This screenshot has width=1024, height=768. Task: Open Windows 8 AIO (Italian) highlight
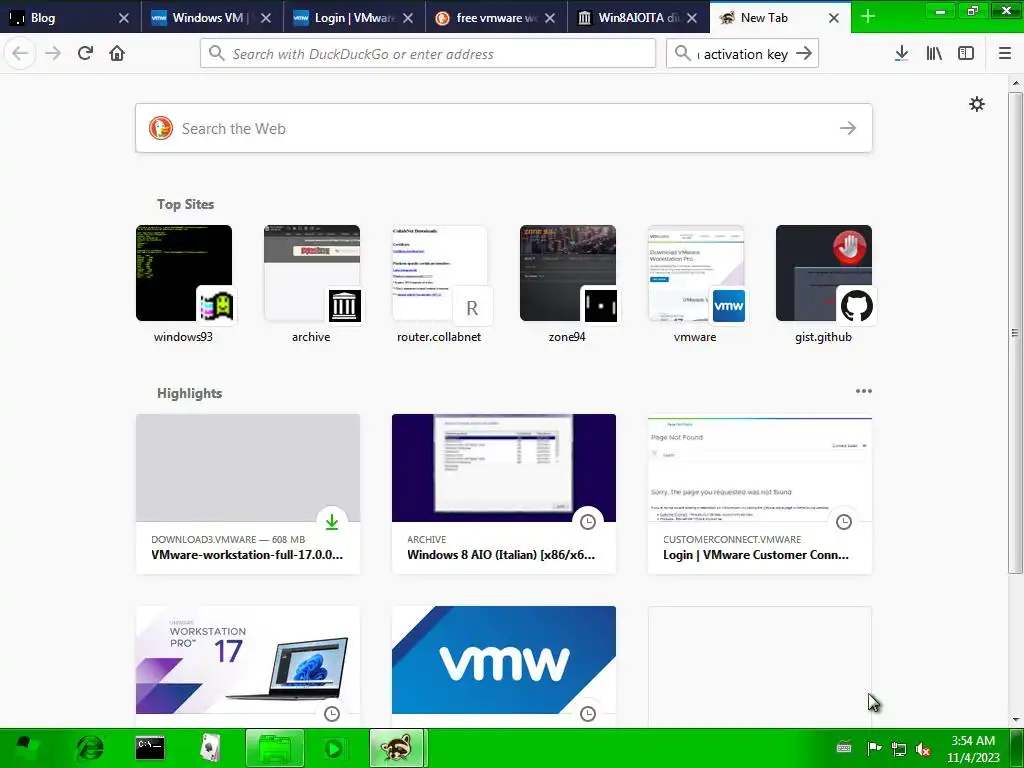(x=504, y=494)
